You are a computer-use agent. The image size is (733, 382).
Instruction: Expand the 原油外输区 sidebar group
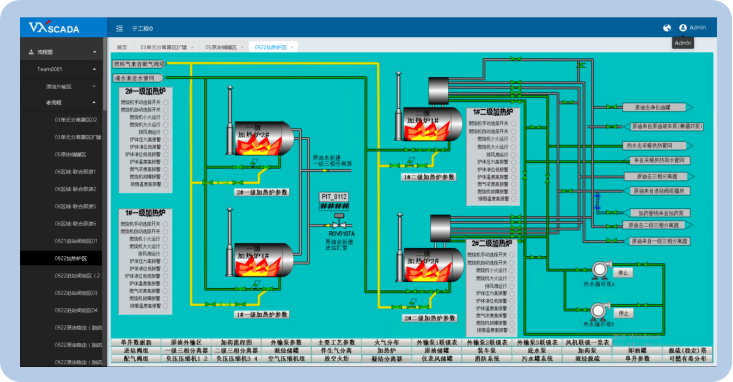point(94,86)
